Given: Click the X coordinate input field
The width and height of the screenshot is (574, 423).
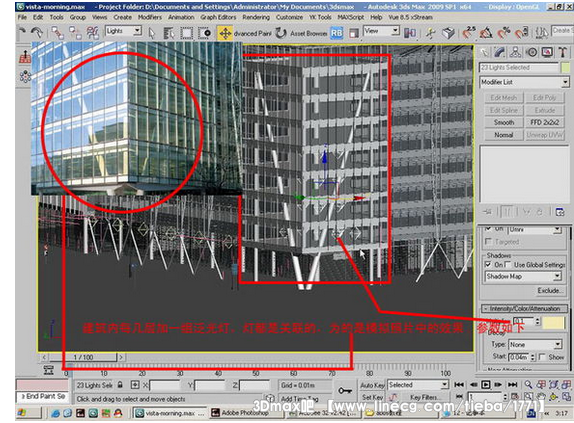Looking at the screenshot, I should (x=165, y=385).
